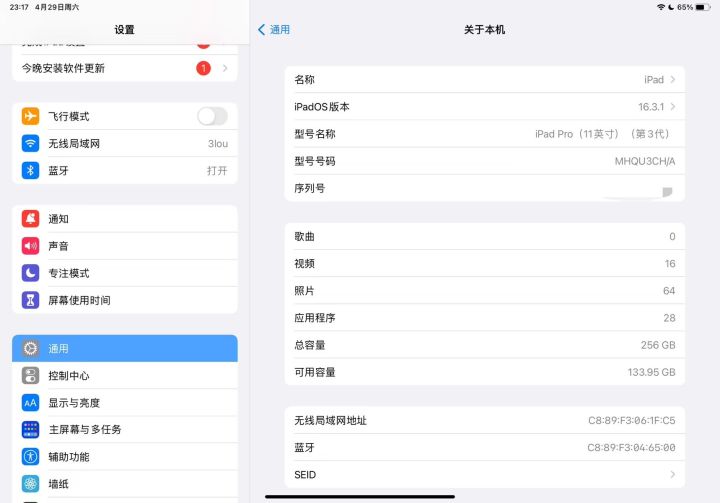Tap the red badge on 今晚安装软件更新
The image size is (720, 503).
(203, 68)
